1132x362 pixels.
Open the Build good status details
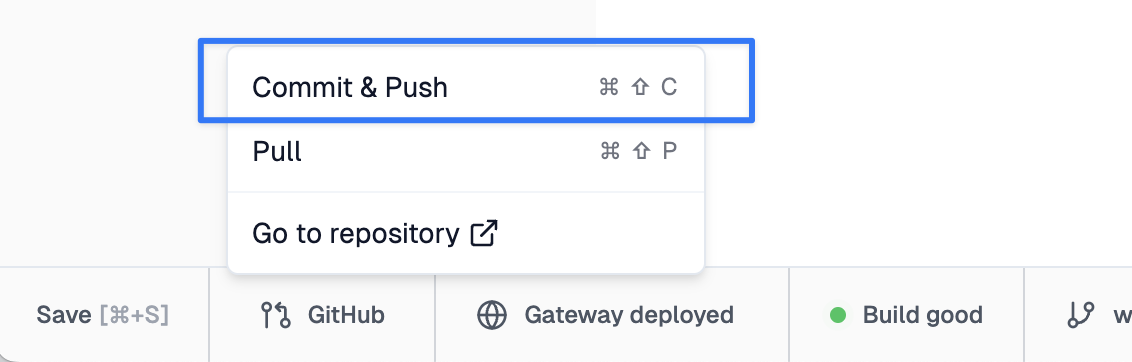(906, 315)
